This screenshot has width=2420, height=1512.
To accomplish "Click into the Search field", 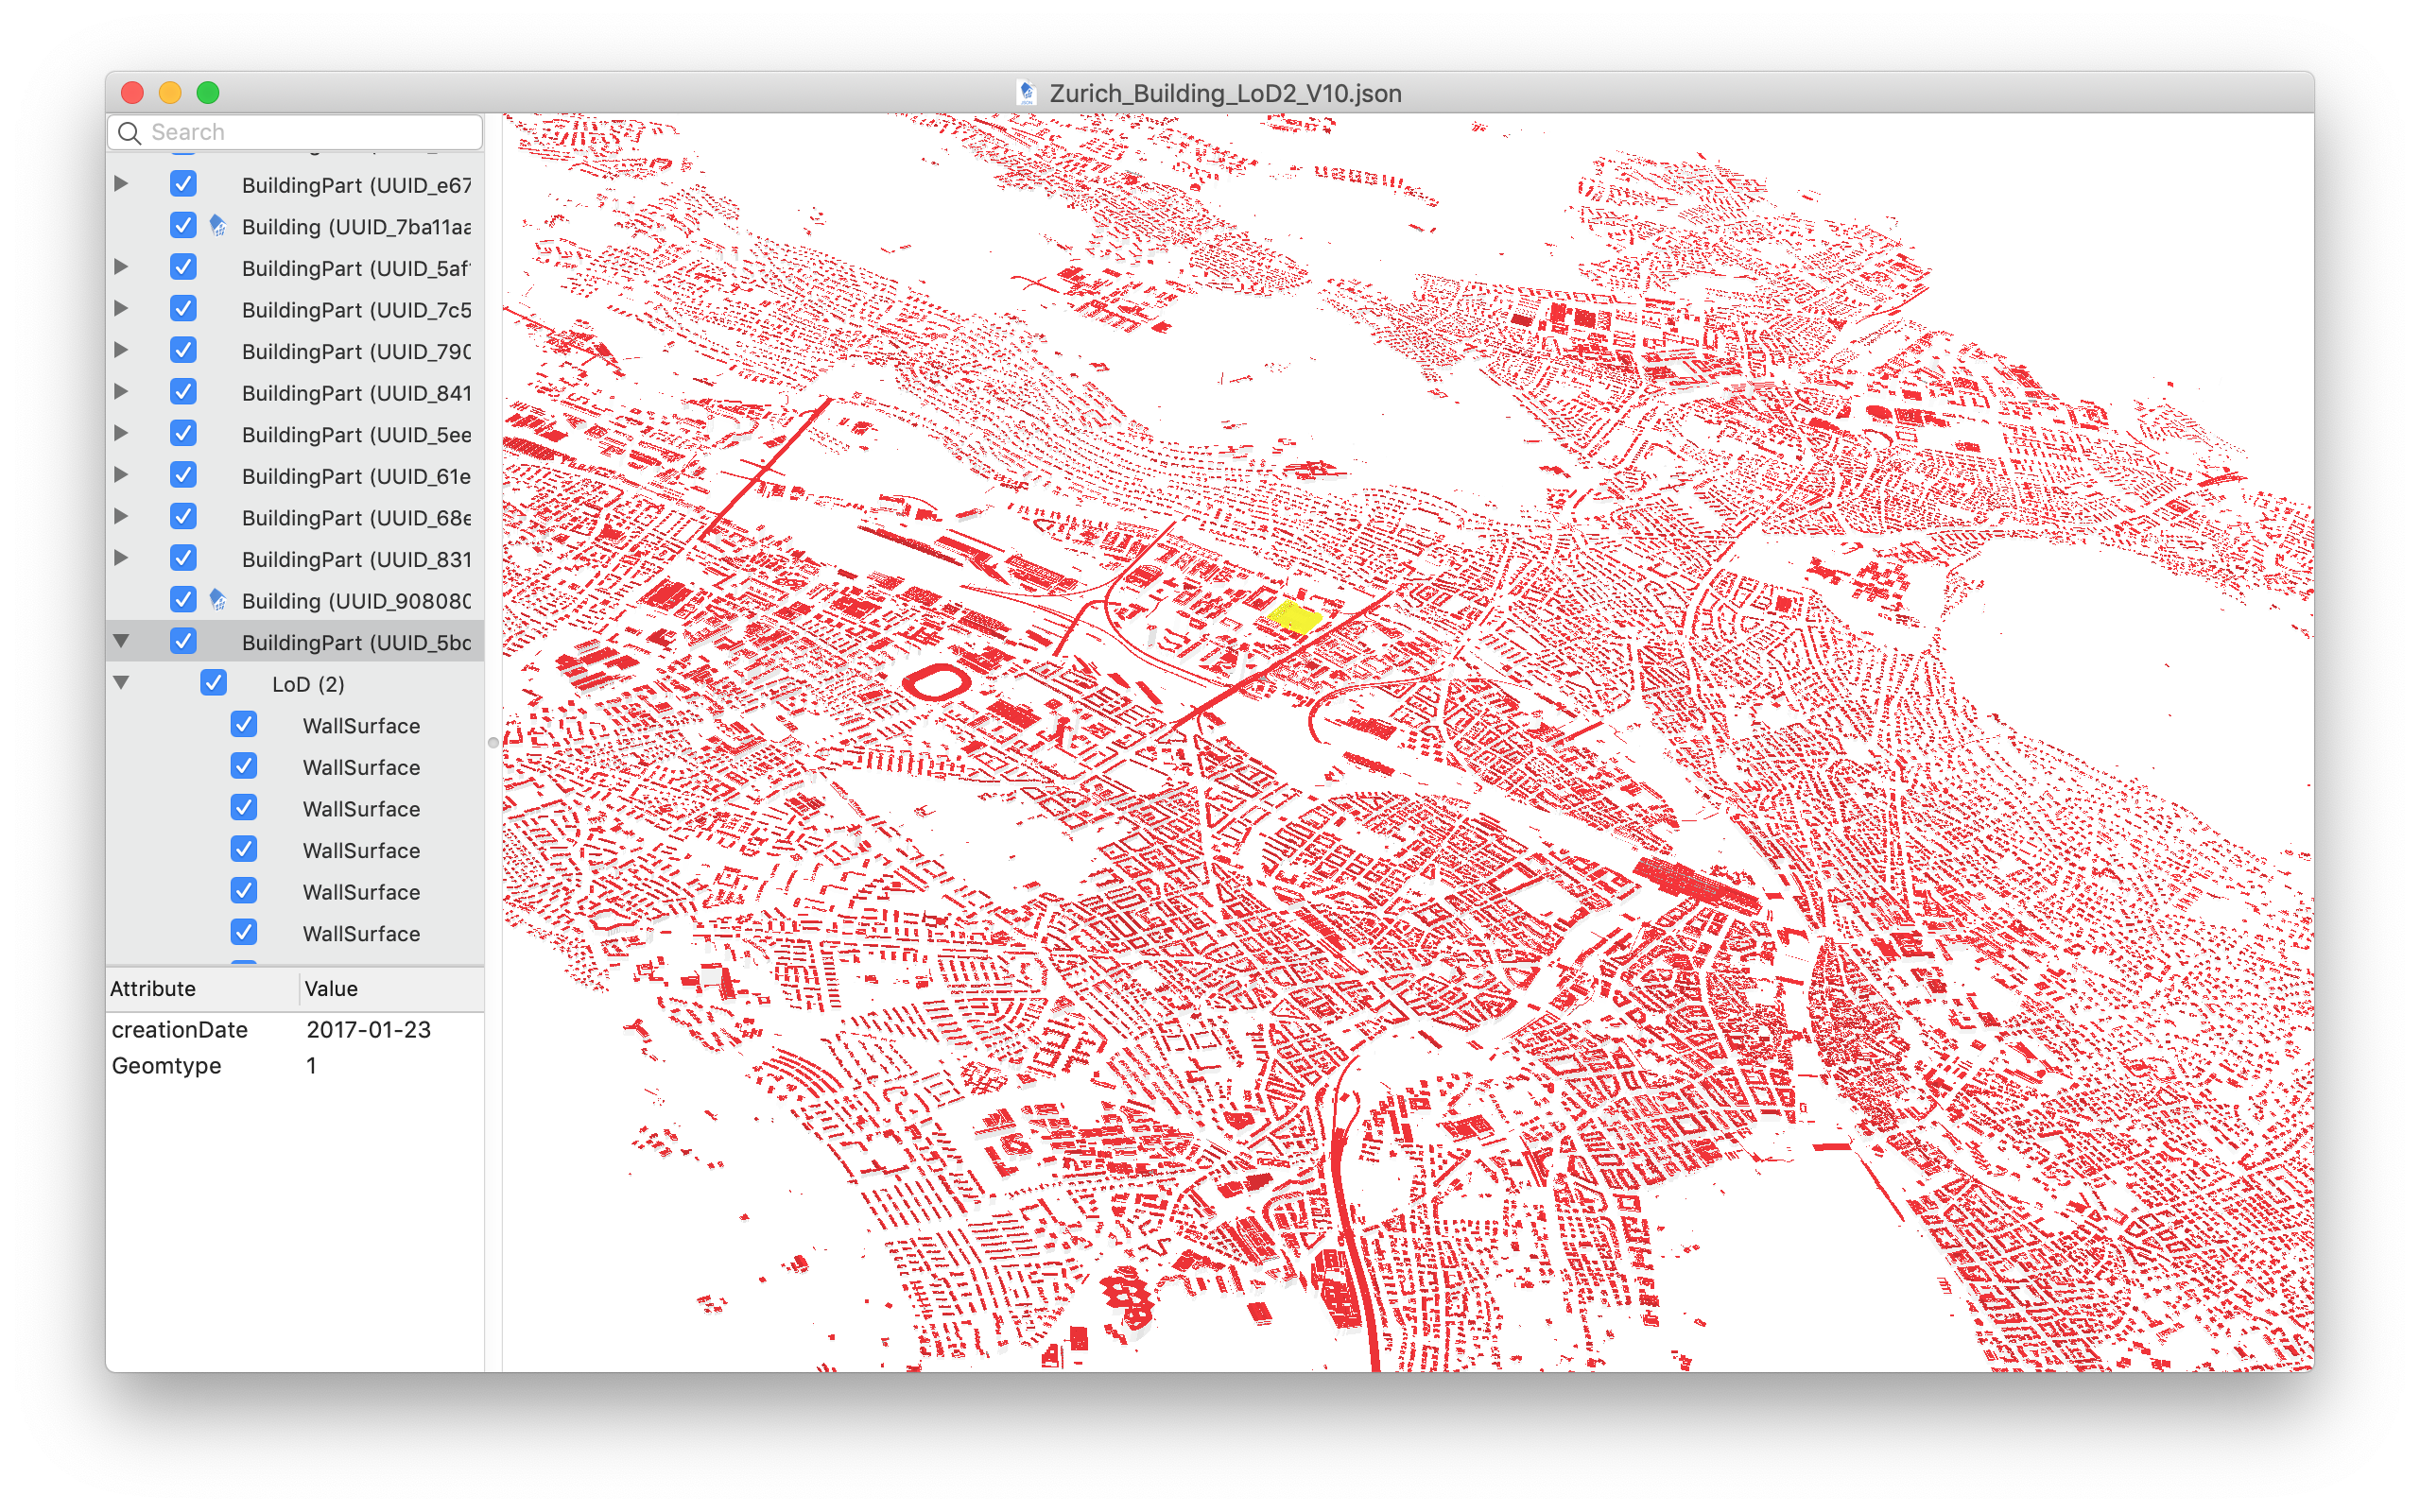I will [310, 133].
